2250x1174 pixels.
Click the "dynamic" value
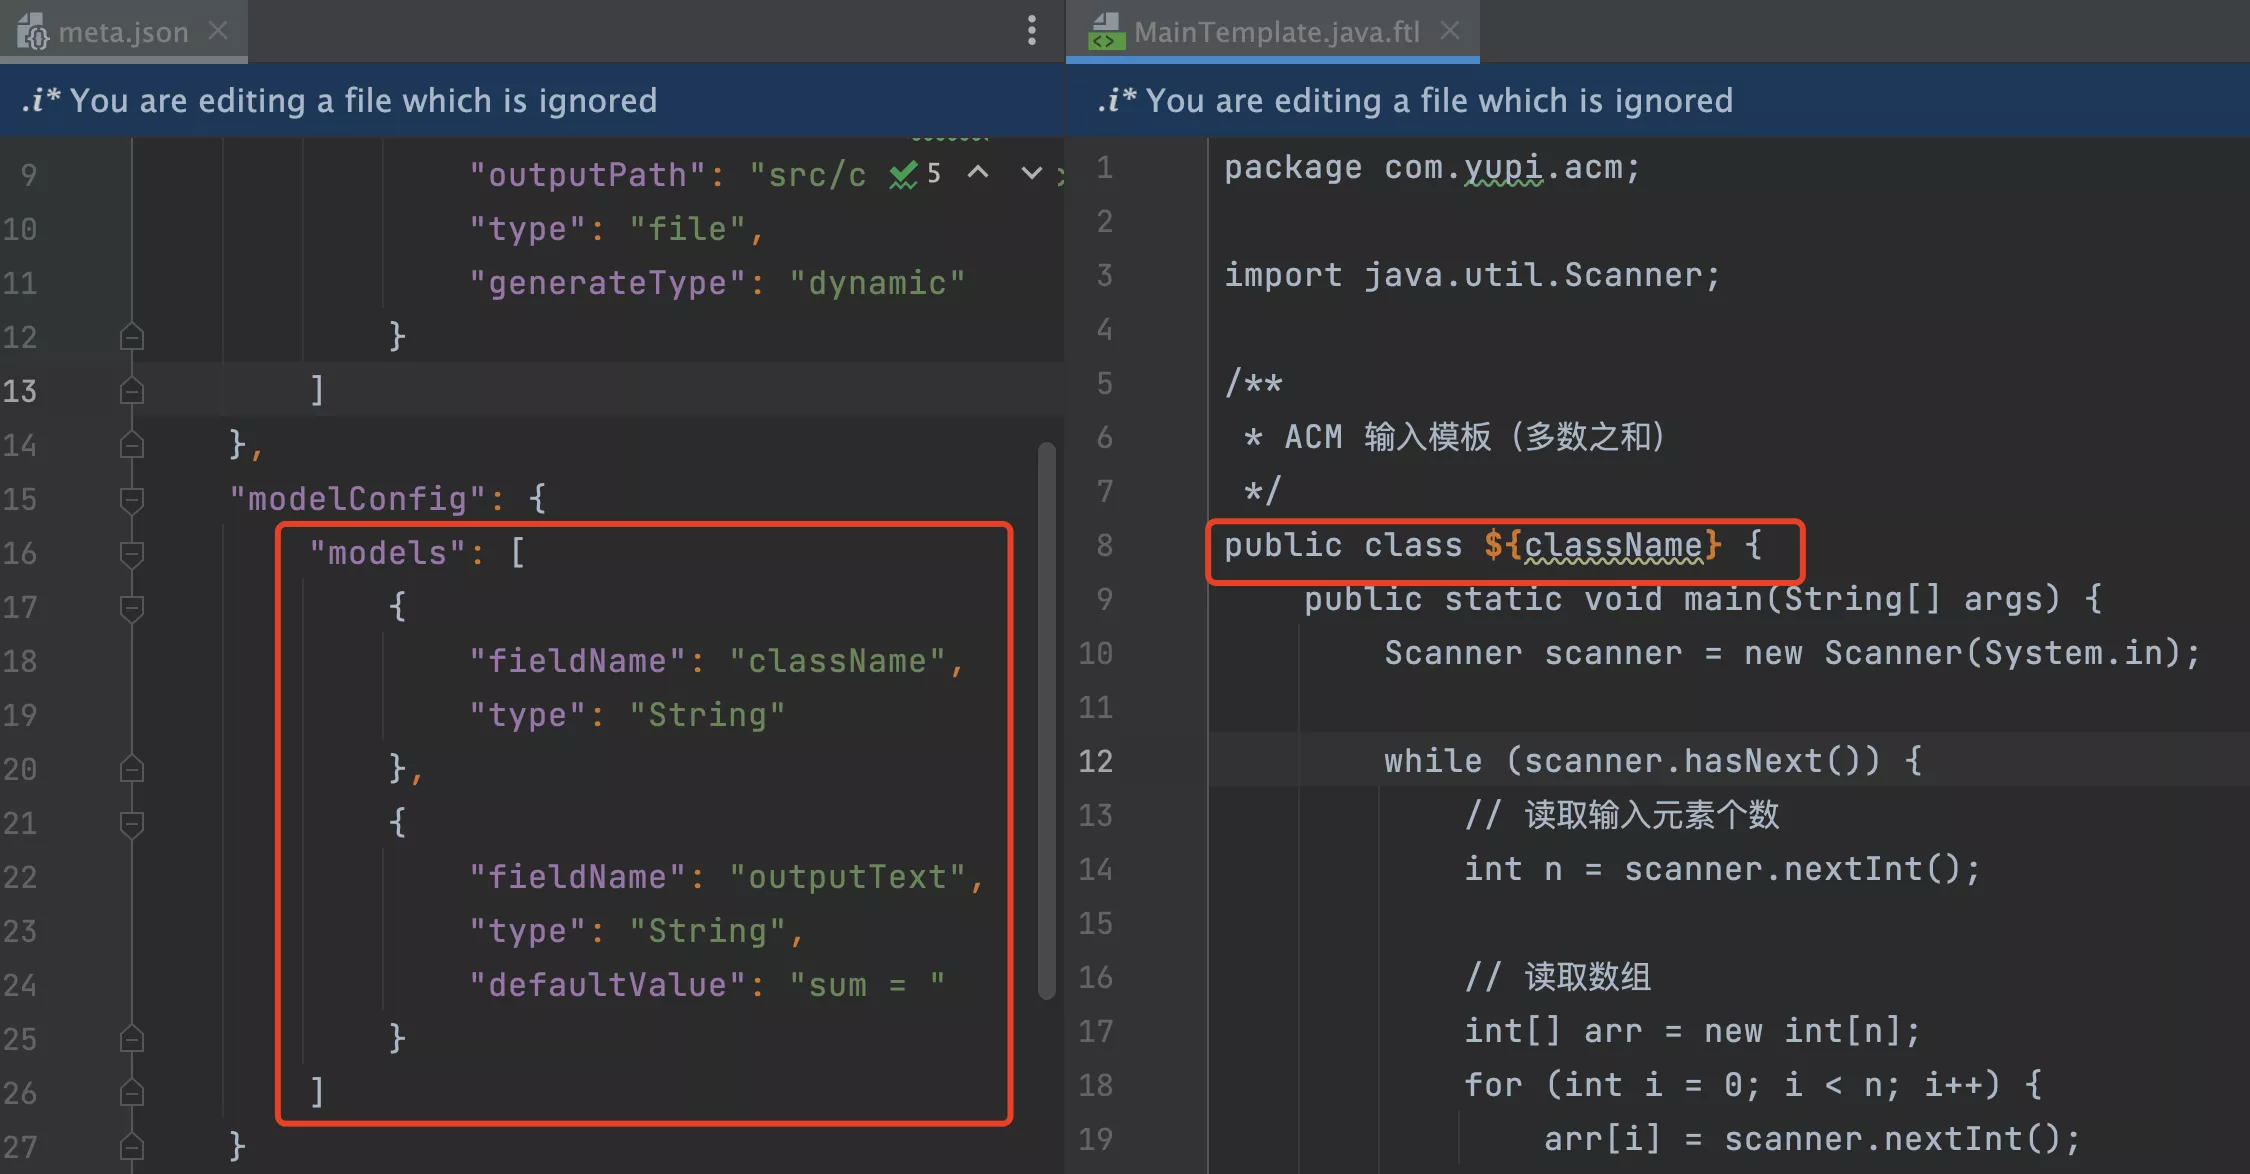tap(877, 283)
